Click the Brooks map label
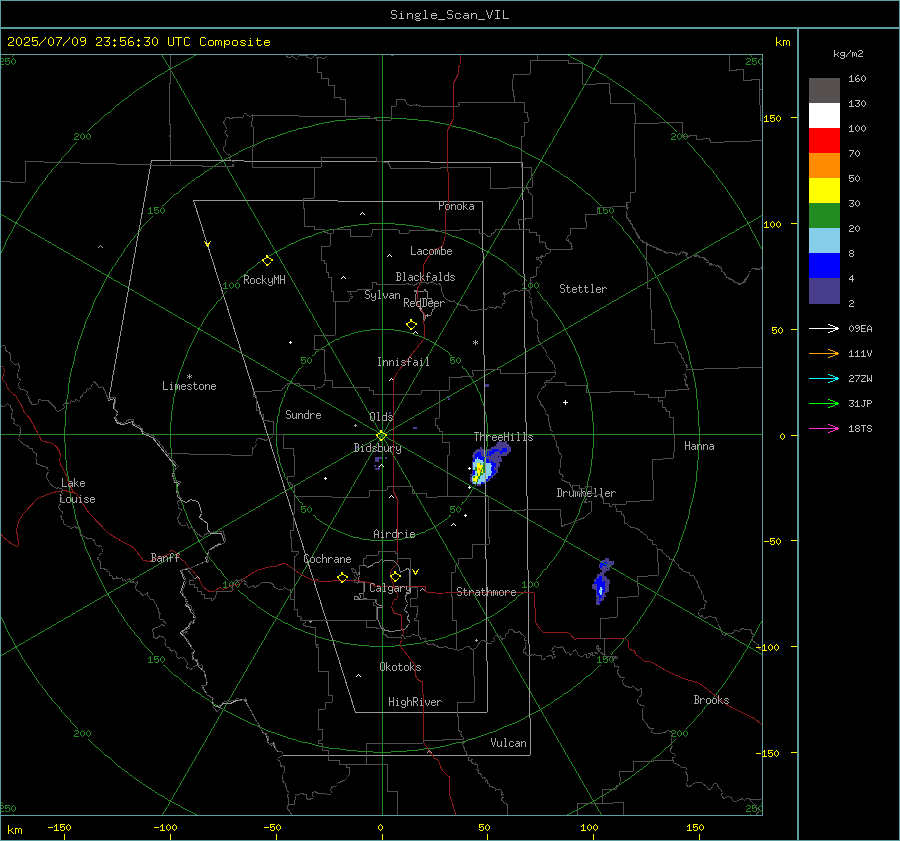The width and height of the screenshot is (900, 841). (711, 700)
